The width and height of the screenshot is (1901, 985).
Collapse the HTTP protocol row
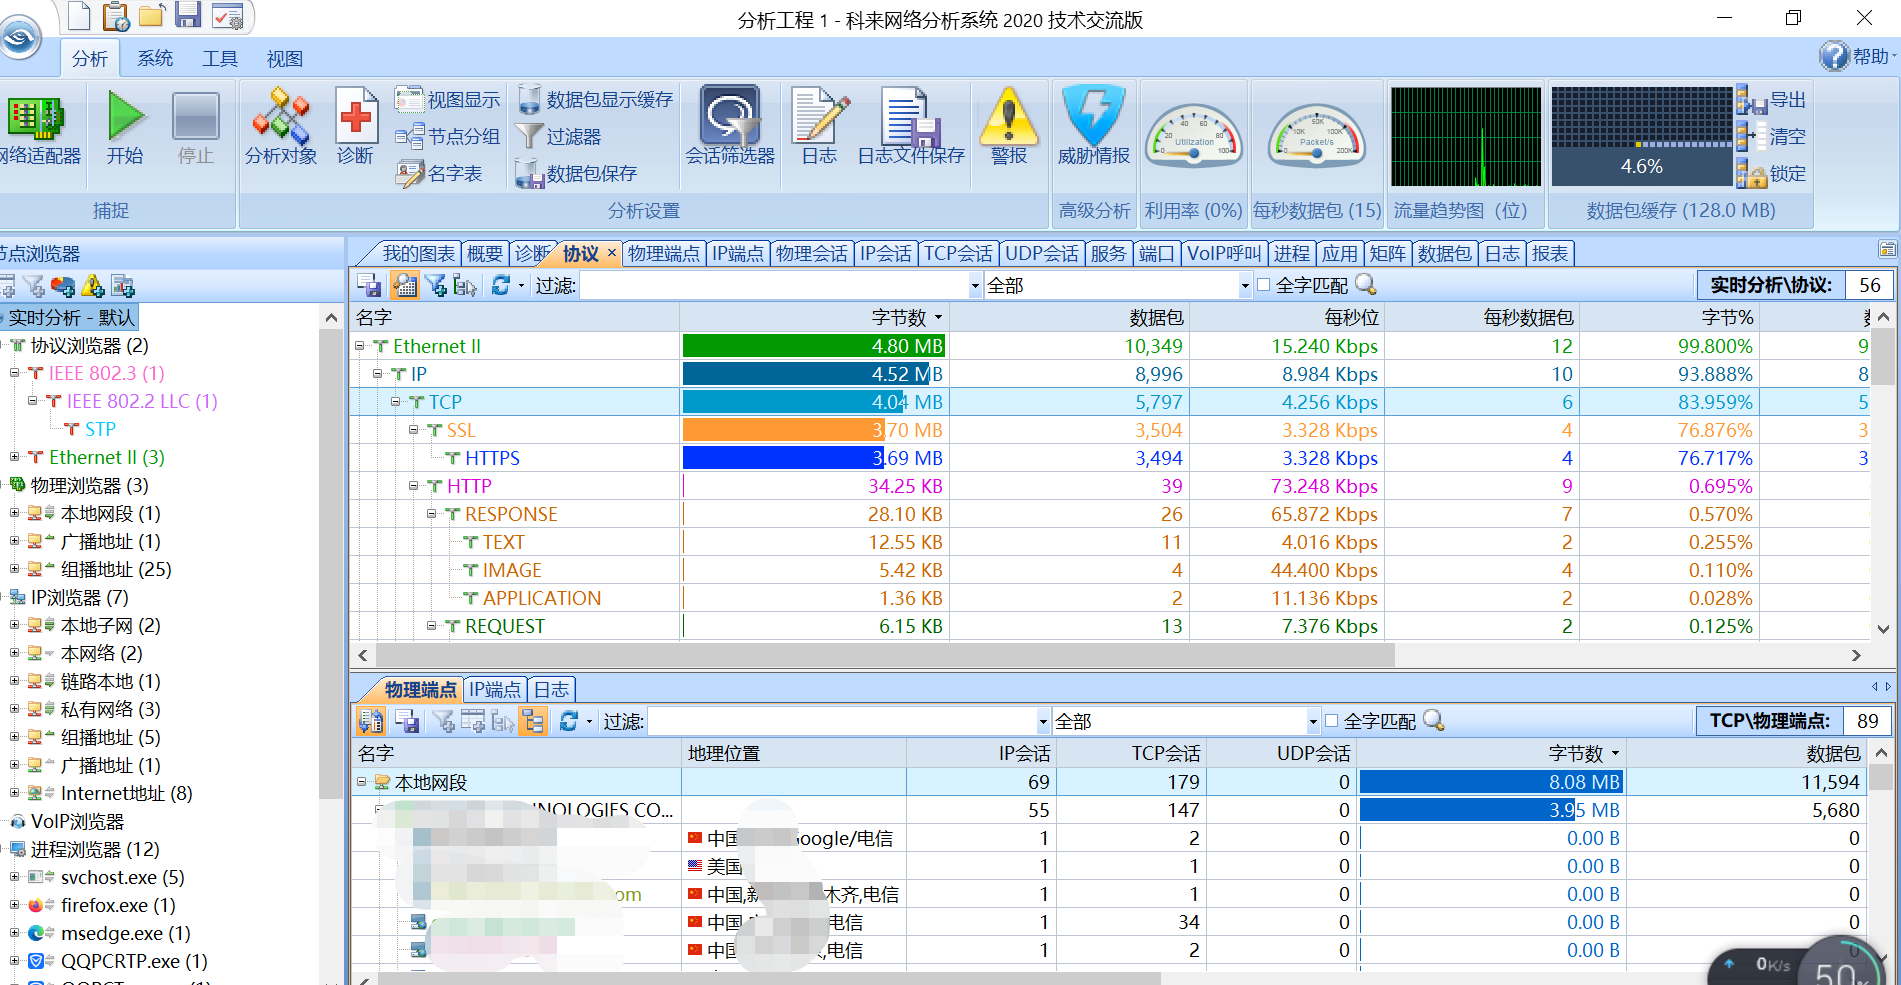click(414, 486)
